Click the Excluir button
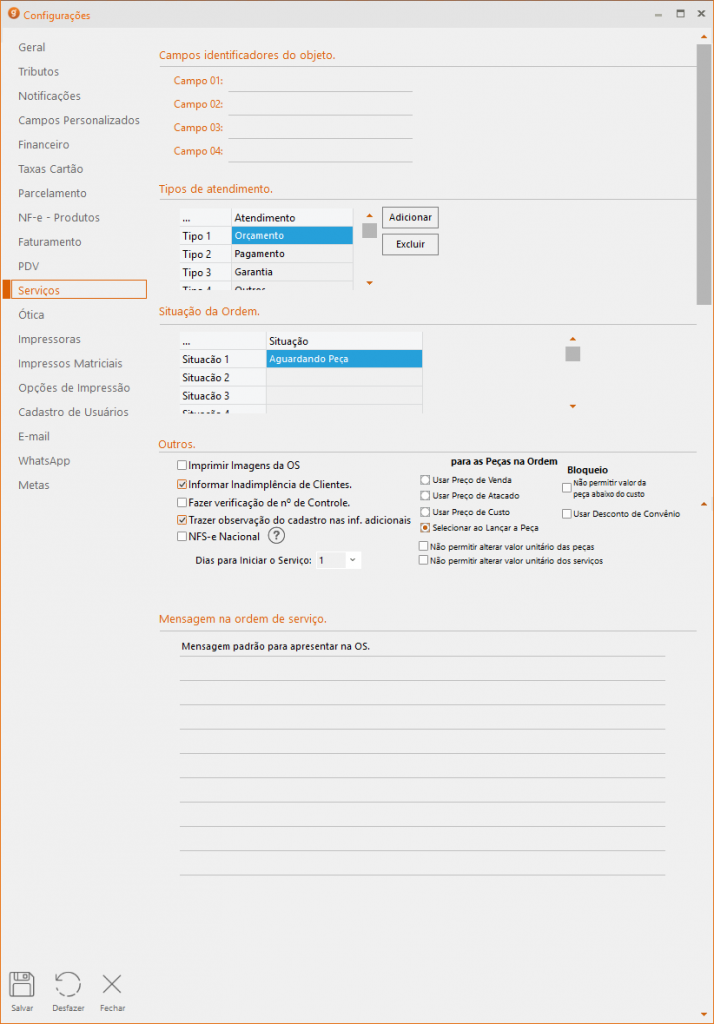 coord(410,244)
